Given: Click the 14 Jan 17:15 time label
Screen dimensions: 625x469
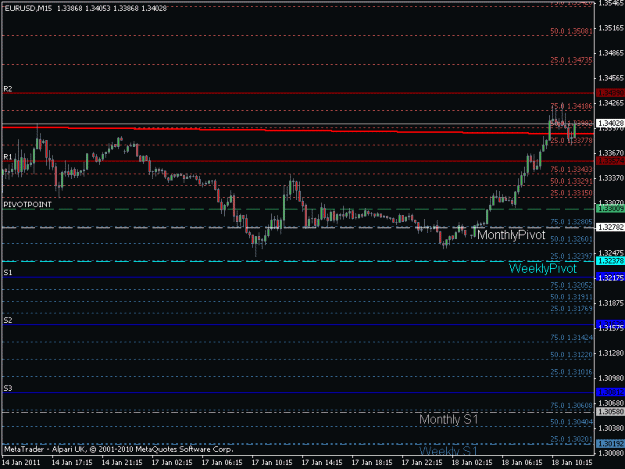Looking at the screenshot, I should (x=72, y=463).
